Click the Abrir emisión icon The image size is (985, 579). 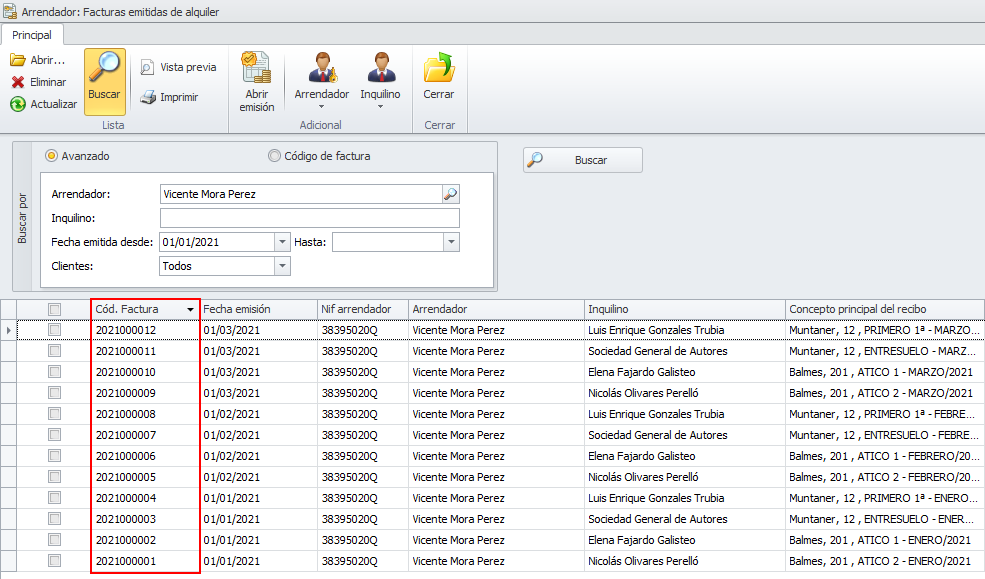pyautogui.click(x=256, y=70)
